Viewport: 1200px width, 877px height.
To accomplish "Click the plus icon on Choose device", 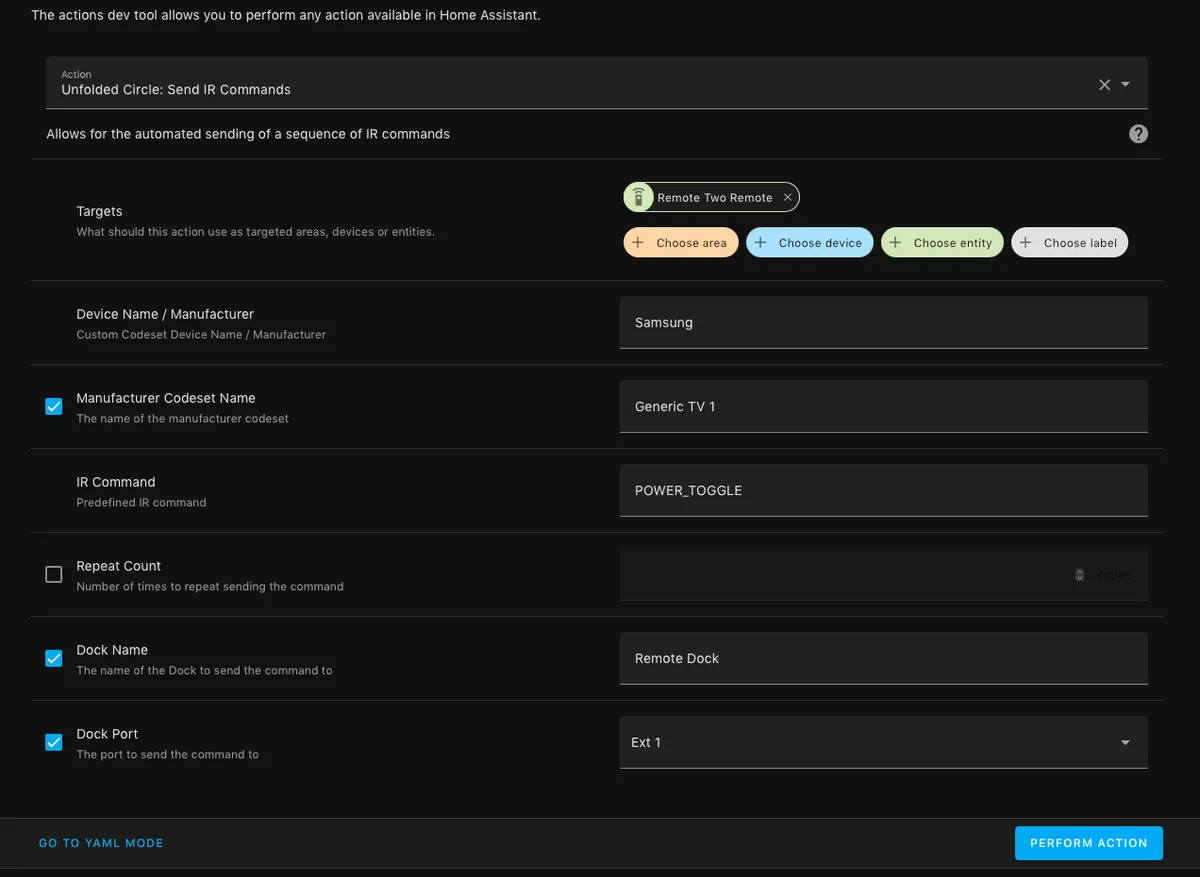I will 760,243.
